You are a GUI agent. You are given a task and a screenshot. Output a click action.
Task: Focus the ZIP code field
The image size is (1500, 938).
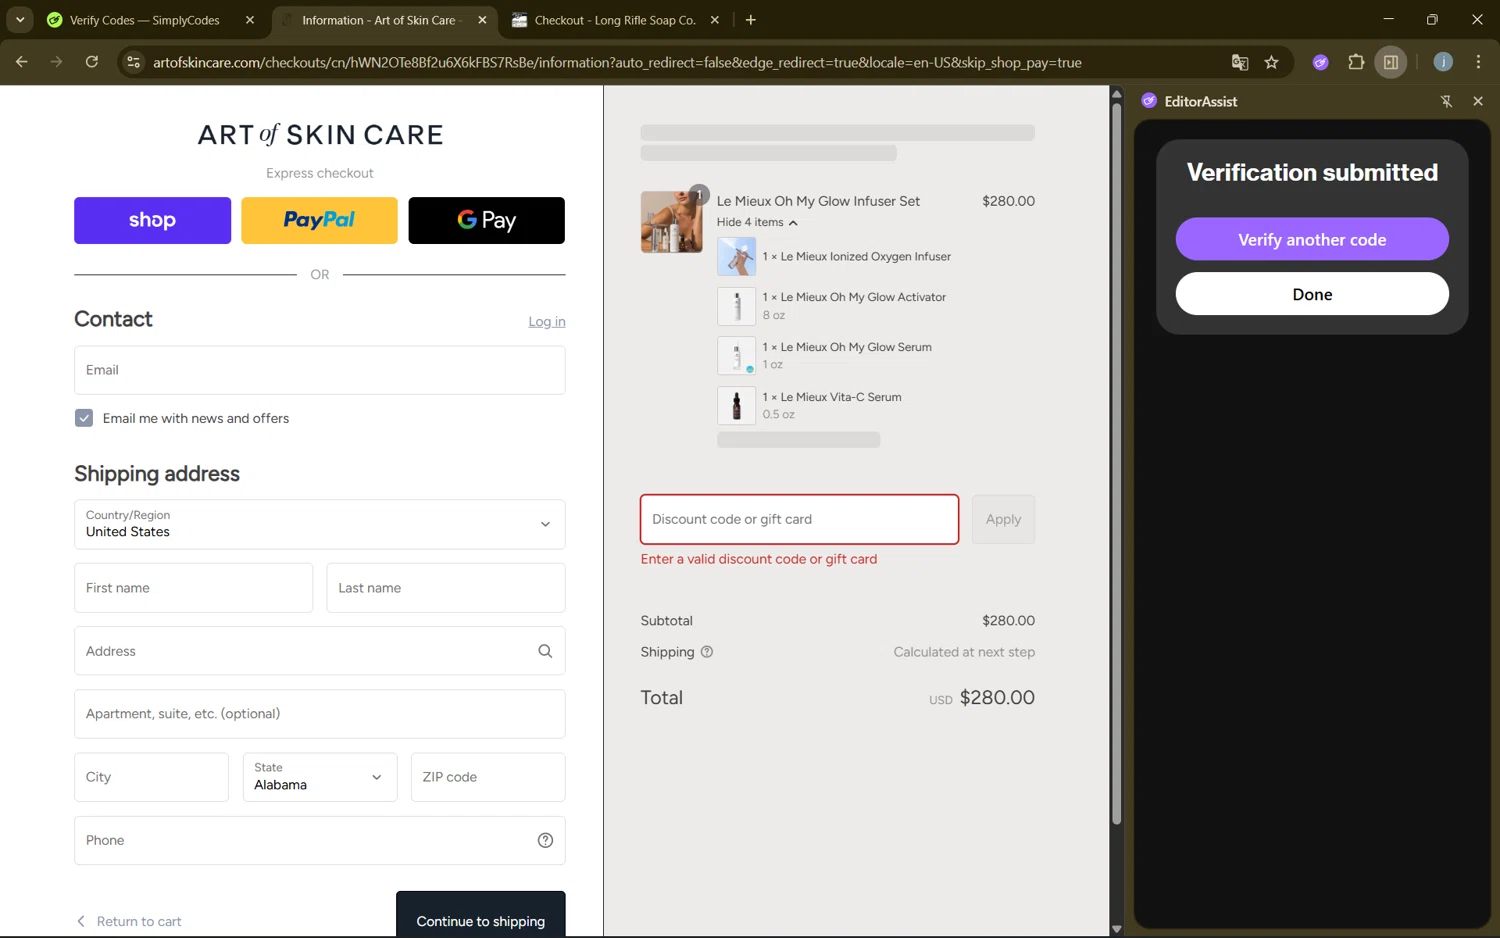pos(488,777)
